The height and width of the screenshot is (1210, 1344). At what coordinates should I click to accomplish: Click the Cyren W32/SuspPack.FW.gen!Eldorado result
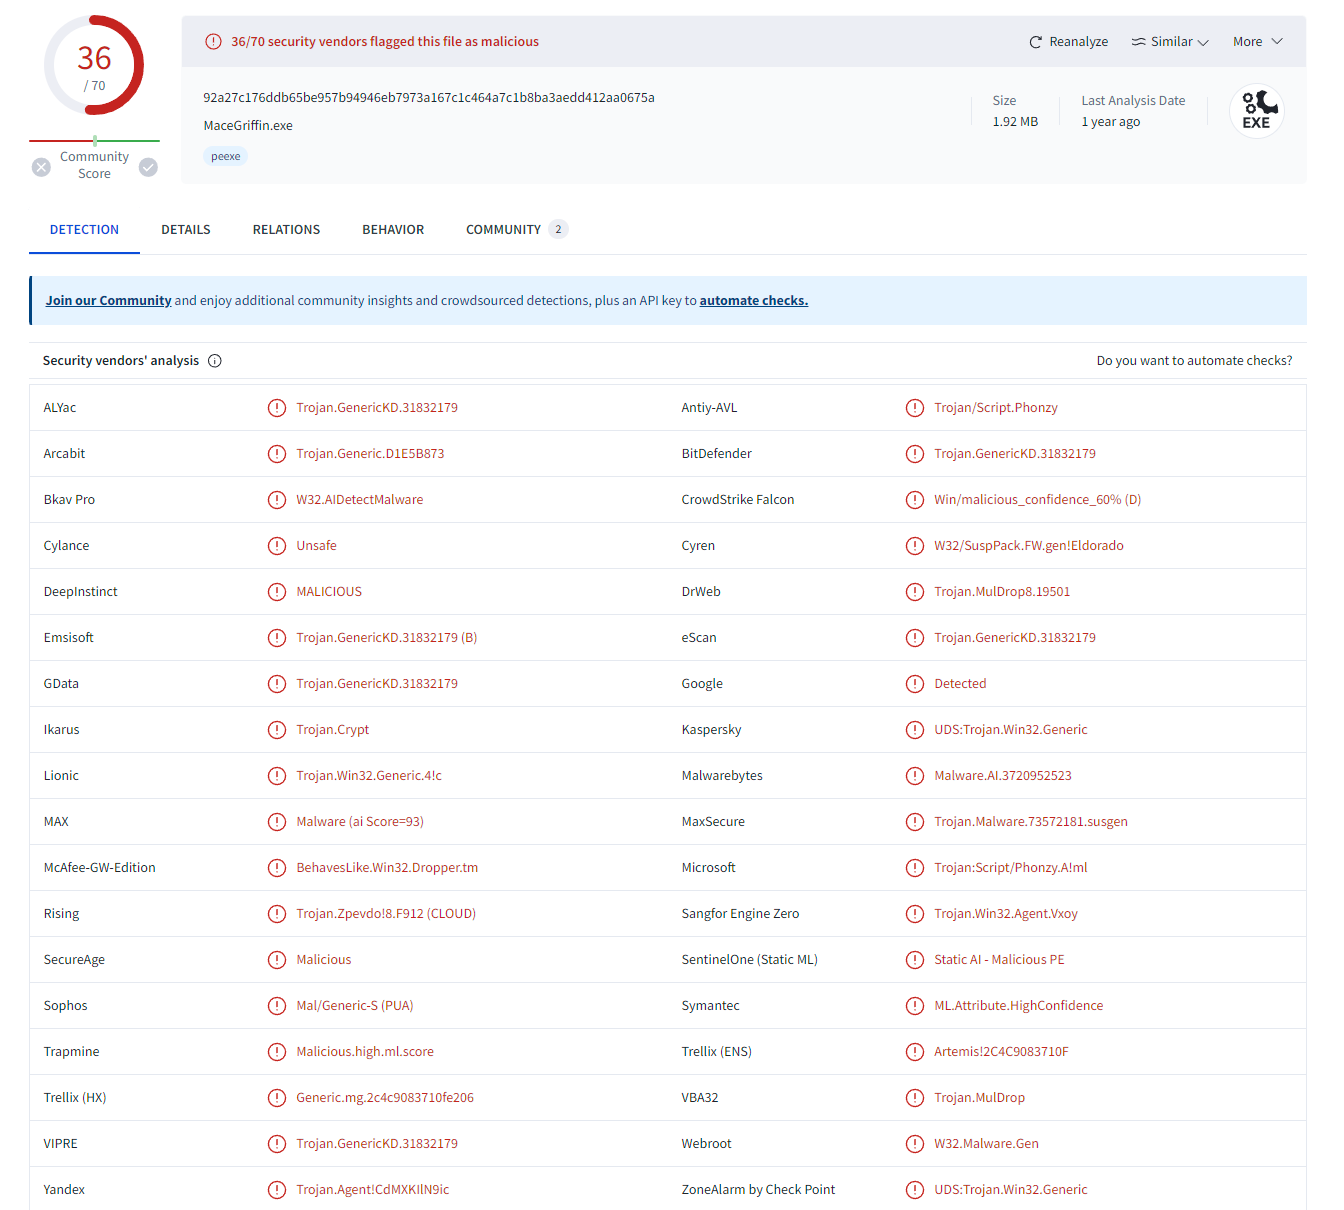(x=1029, y=546)
